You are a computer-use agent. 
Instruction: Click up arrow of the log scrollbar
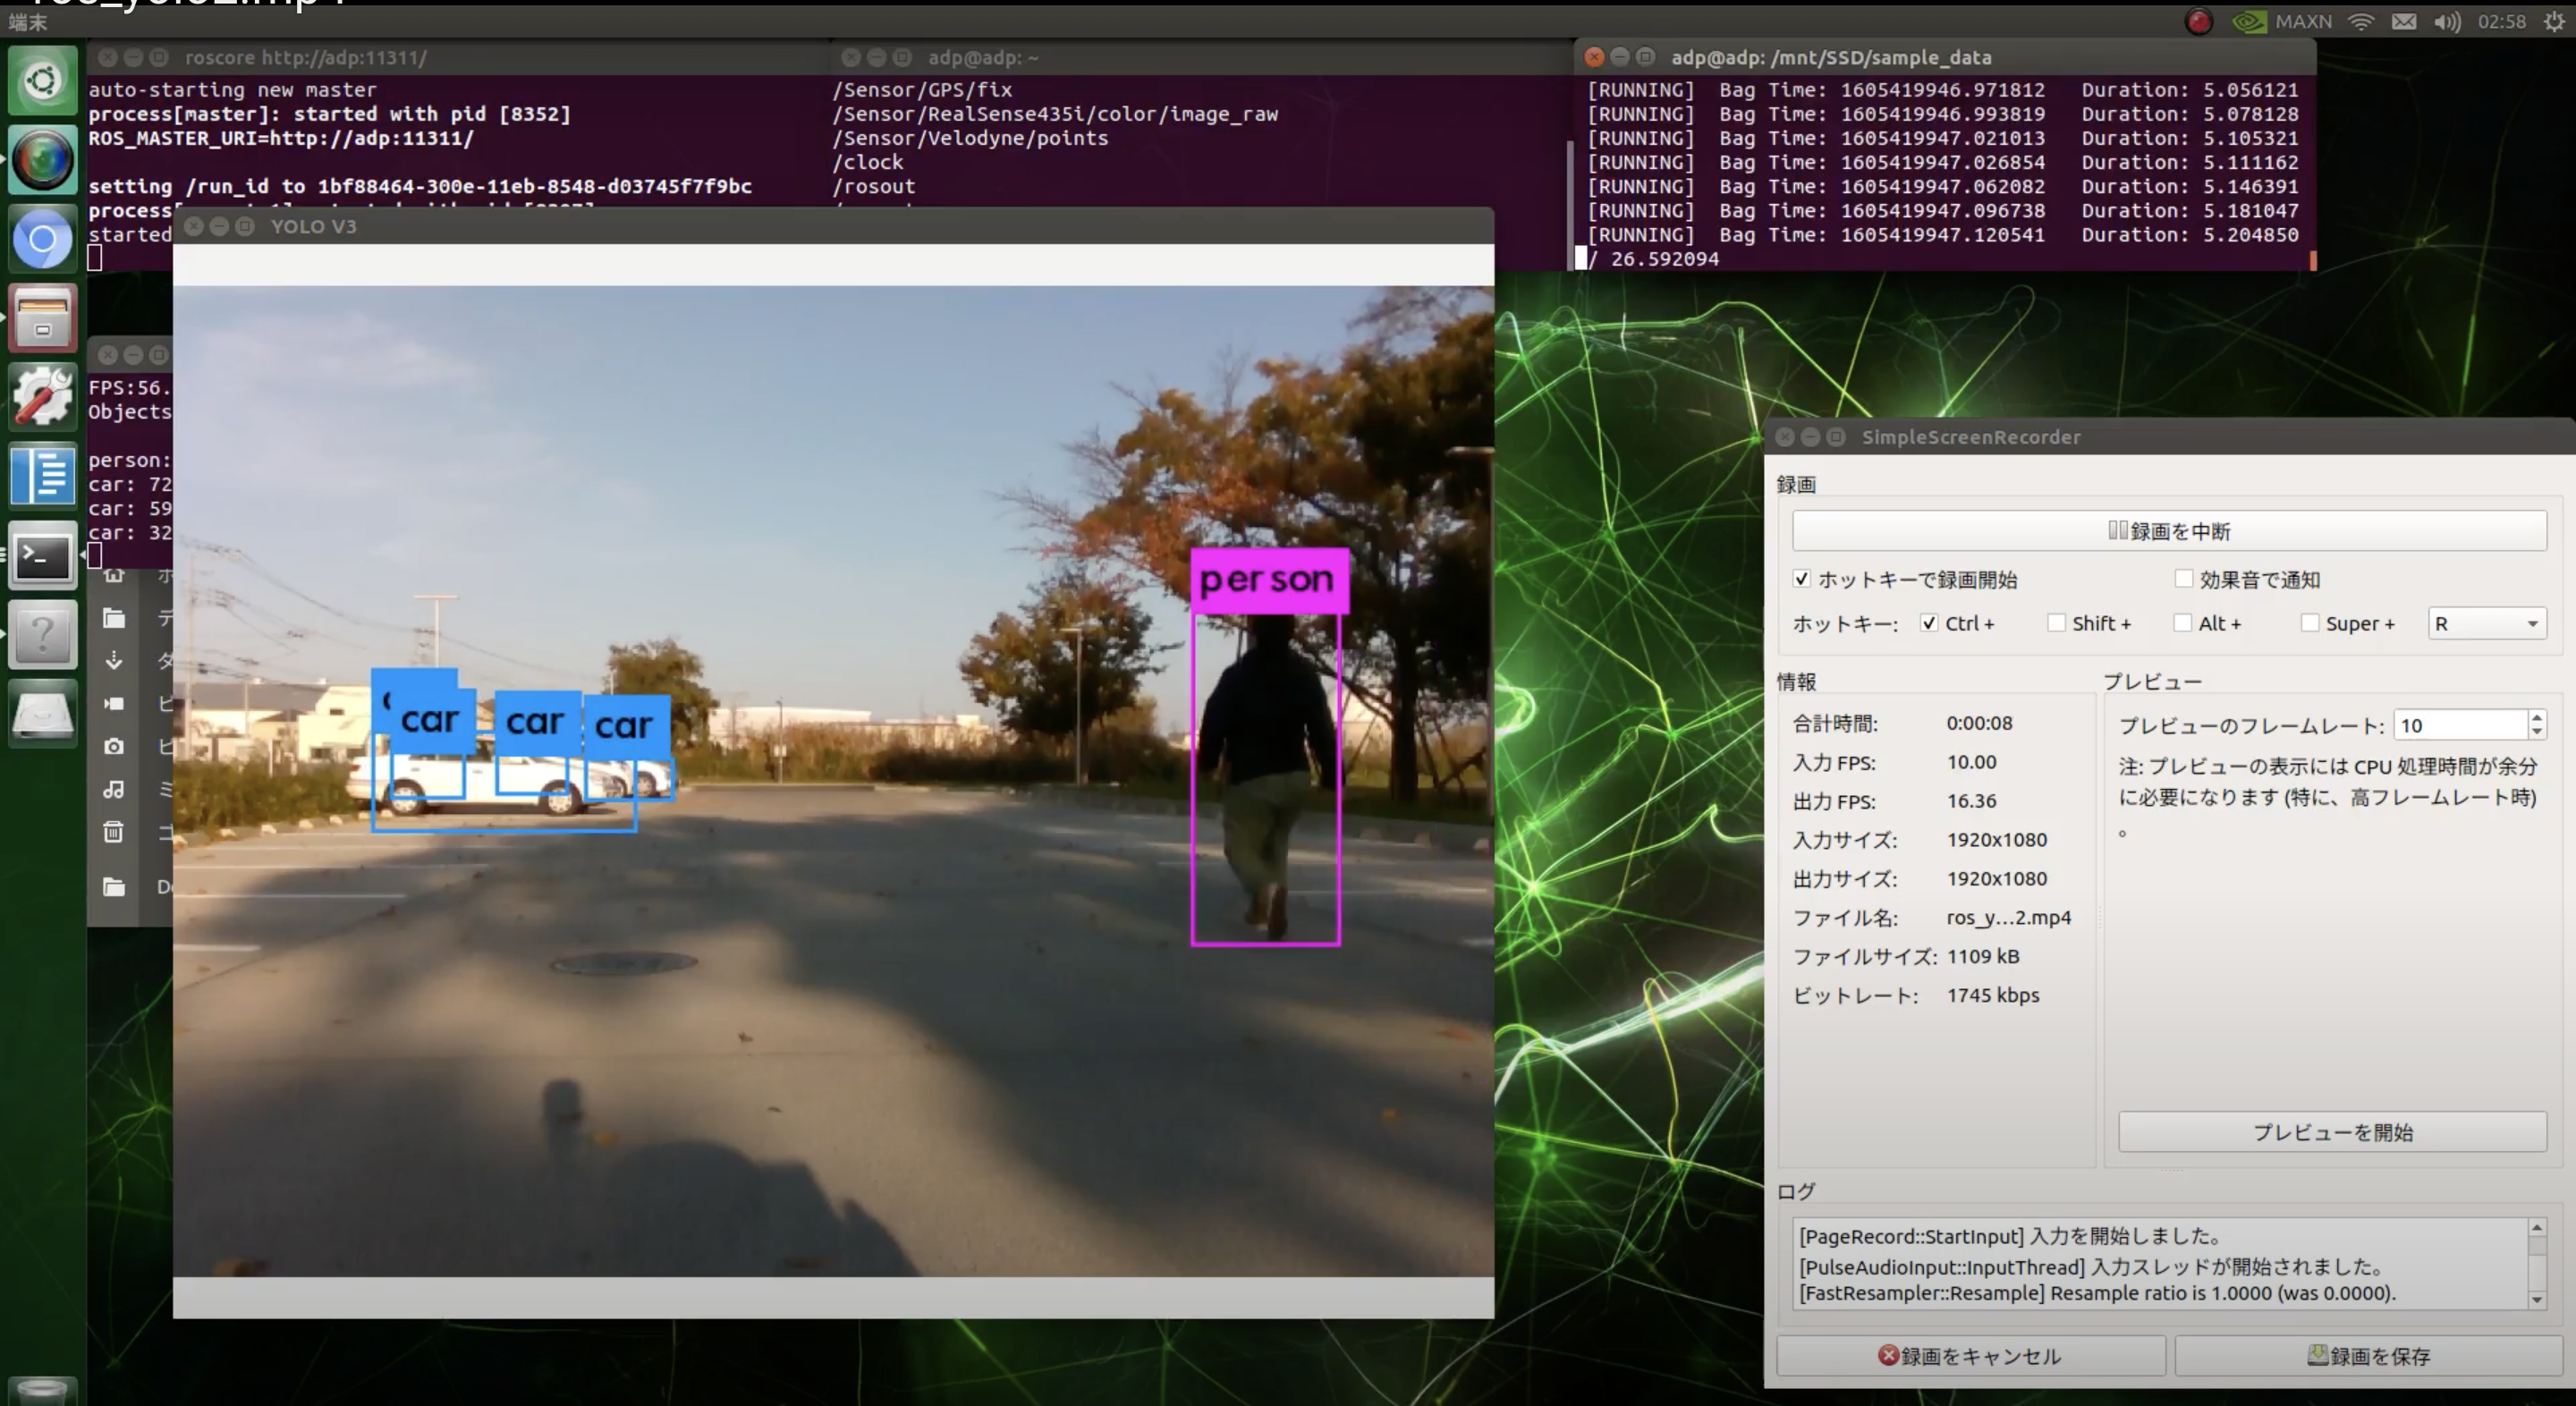(x=2537, y=1227)
